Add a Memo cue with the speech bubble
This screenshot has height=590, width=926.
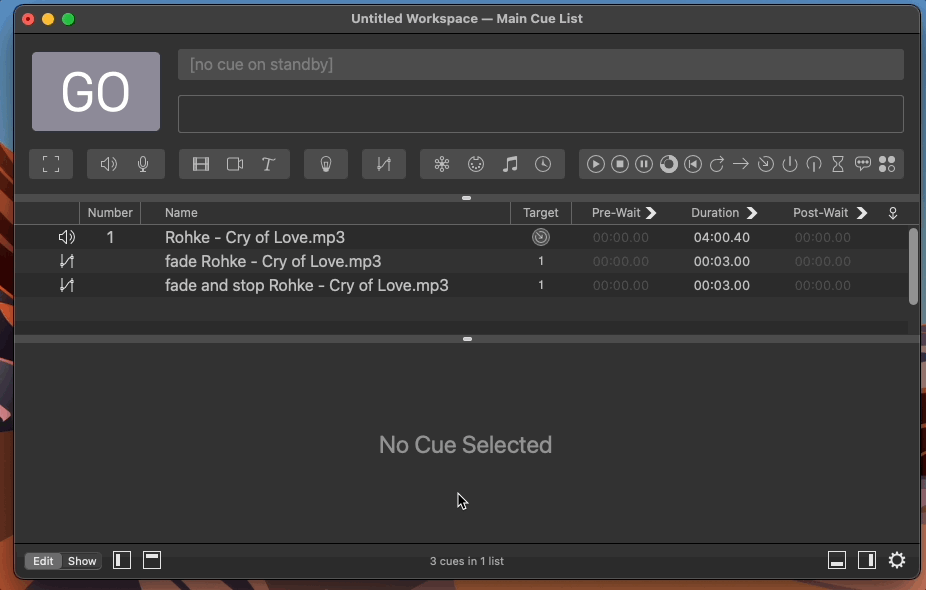pos(862,164)
